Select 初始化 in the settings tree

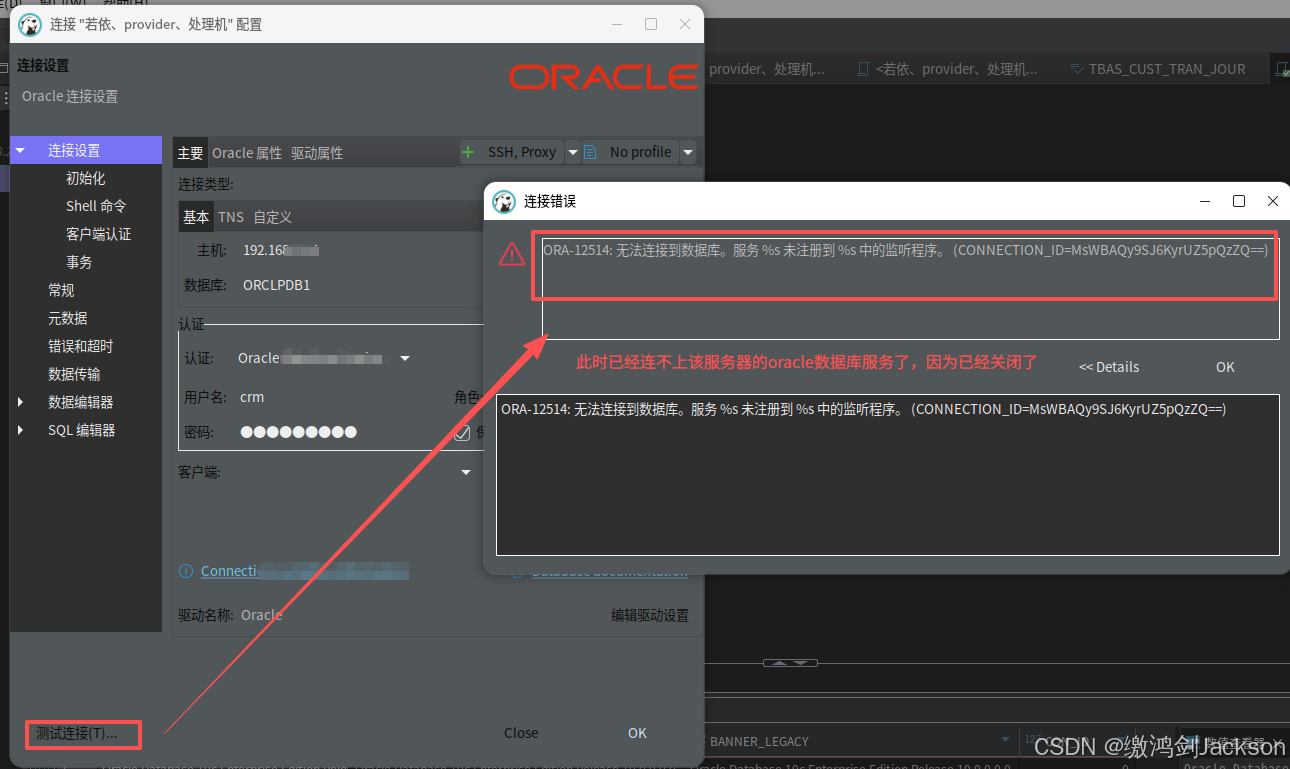click(86, 178)
